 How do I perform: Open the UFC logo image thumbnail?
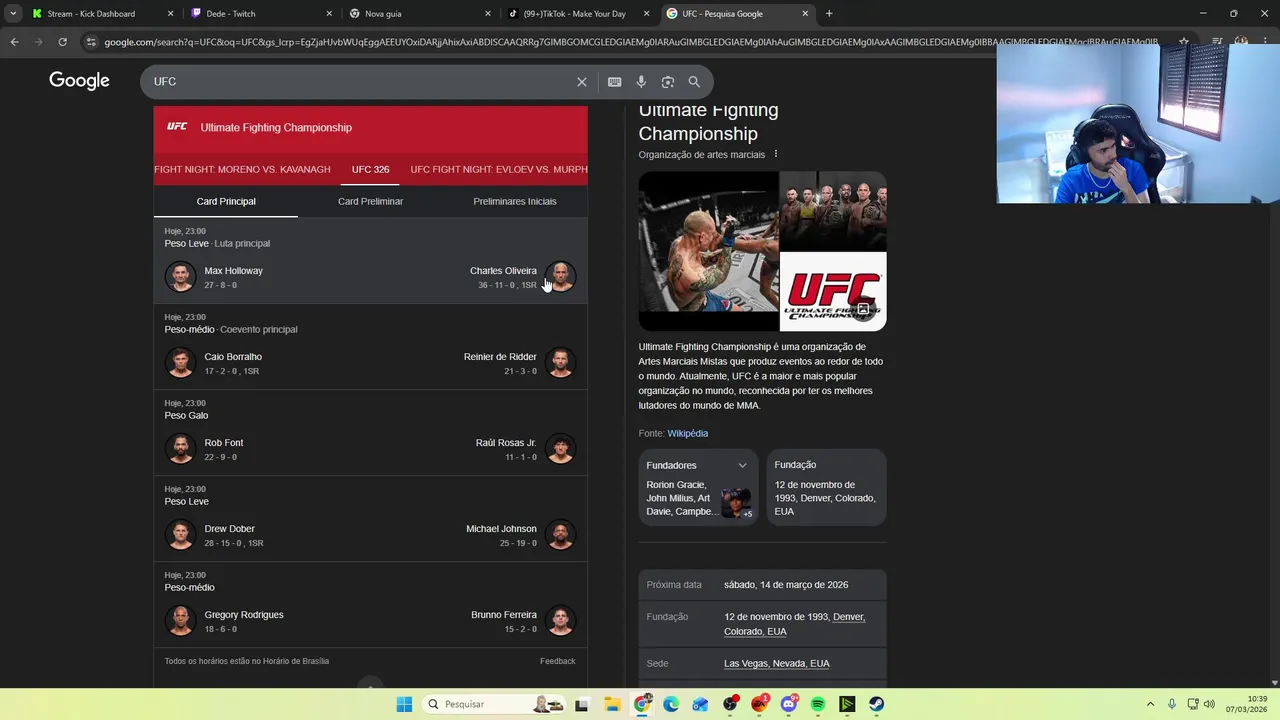(x=833, y=291)
